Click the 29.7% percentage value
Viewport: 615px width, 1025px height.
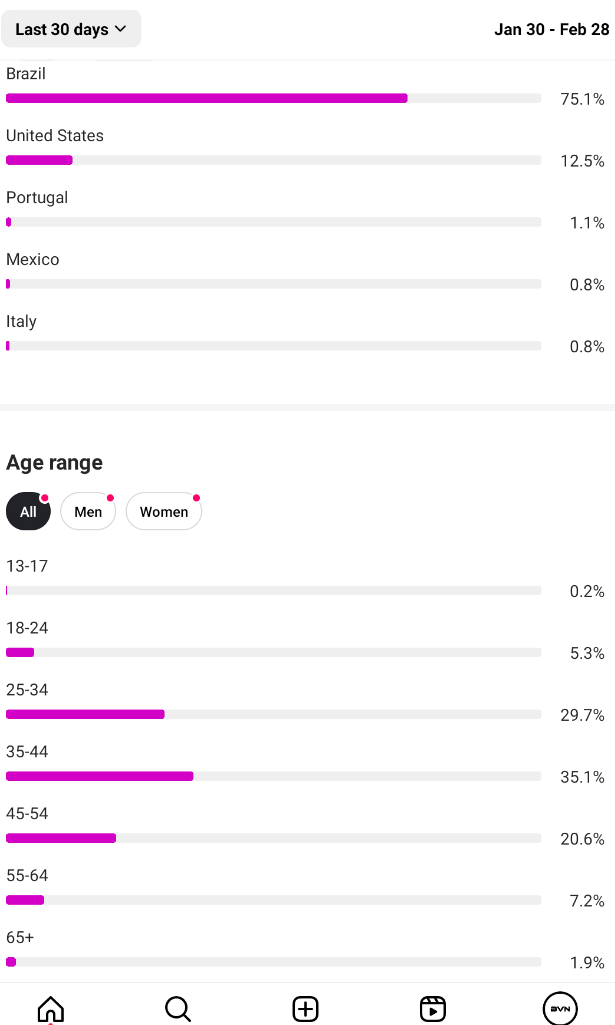[x=582, y=715]
